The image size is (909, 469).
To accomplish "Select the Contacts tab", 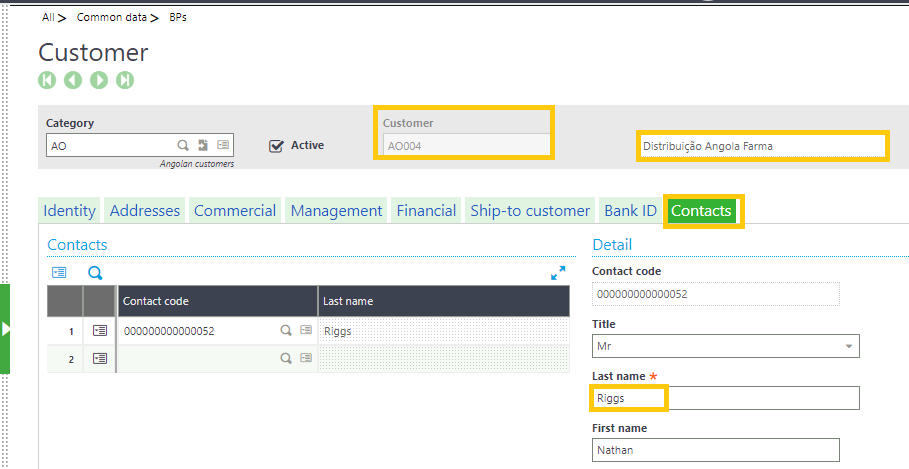I will (701, 210).
